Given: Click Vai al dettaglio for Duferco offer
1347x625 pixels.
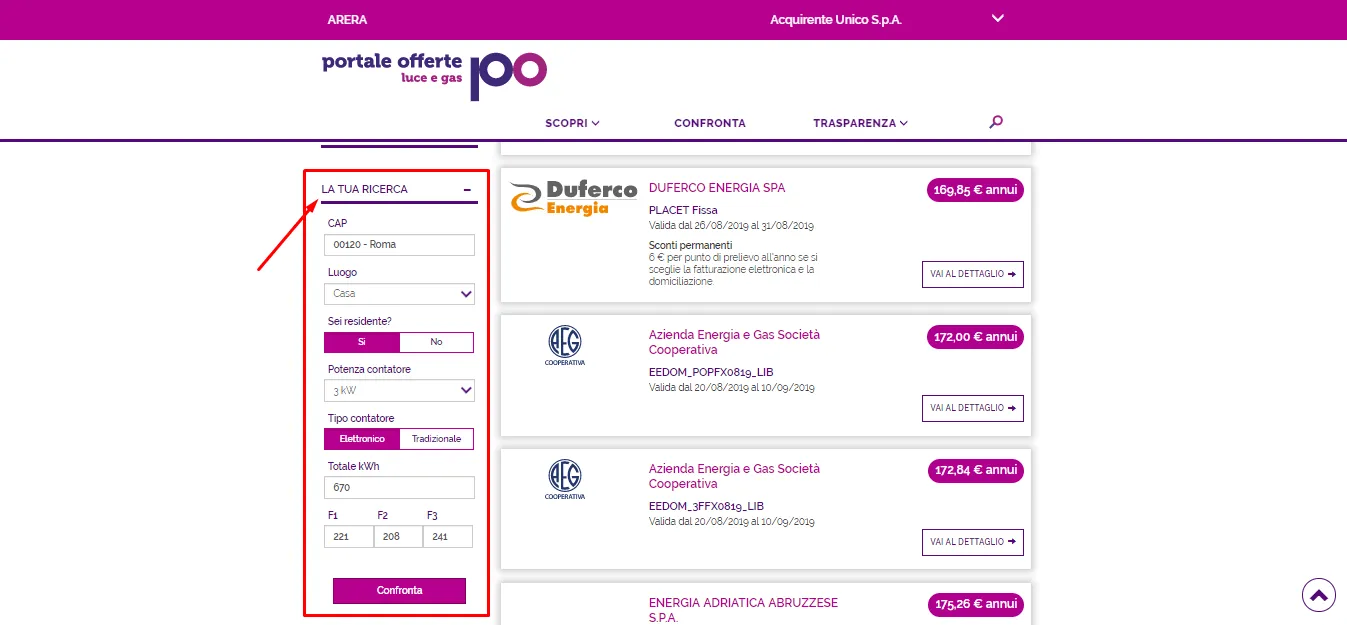Looking at the screenshot, I should point(973,274).
